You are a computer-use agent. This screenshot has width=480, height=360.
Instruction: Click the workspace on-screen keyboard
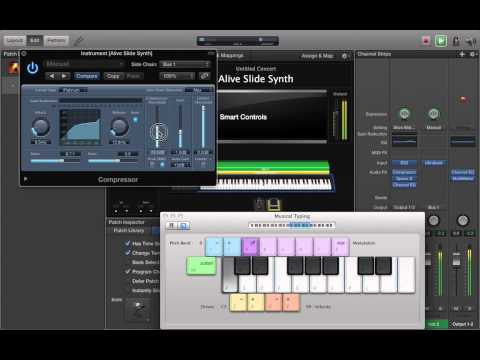(266, 184)
